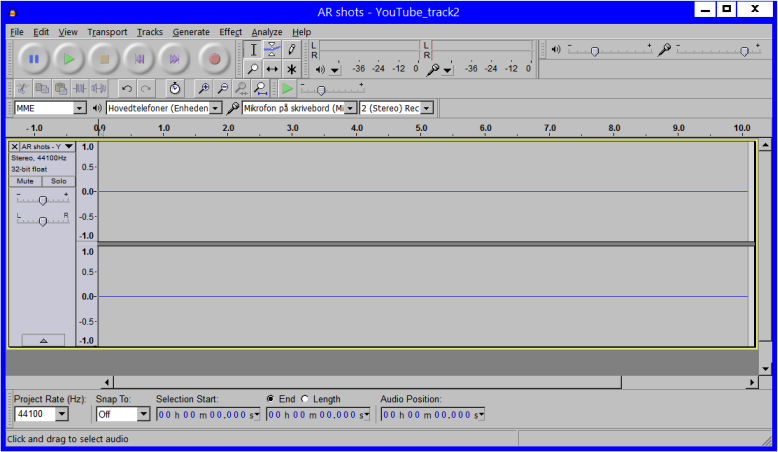Click the track pan L/R slider handle
Viewport: 778px width, 452px height.
pyautogui.click(x=43, y=221)
